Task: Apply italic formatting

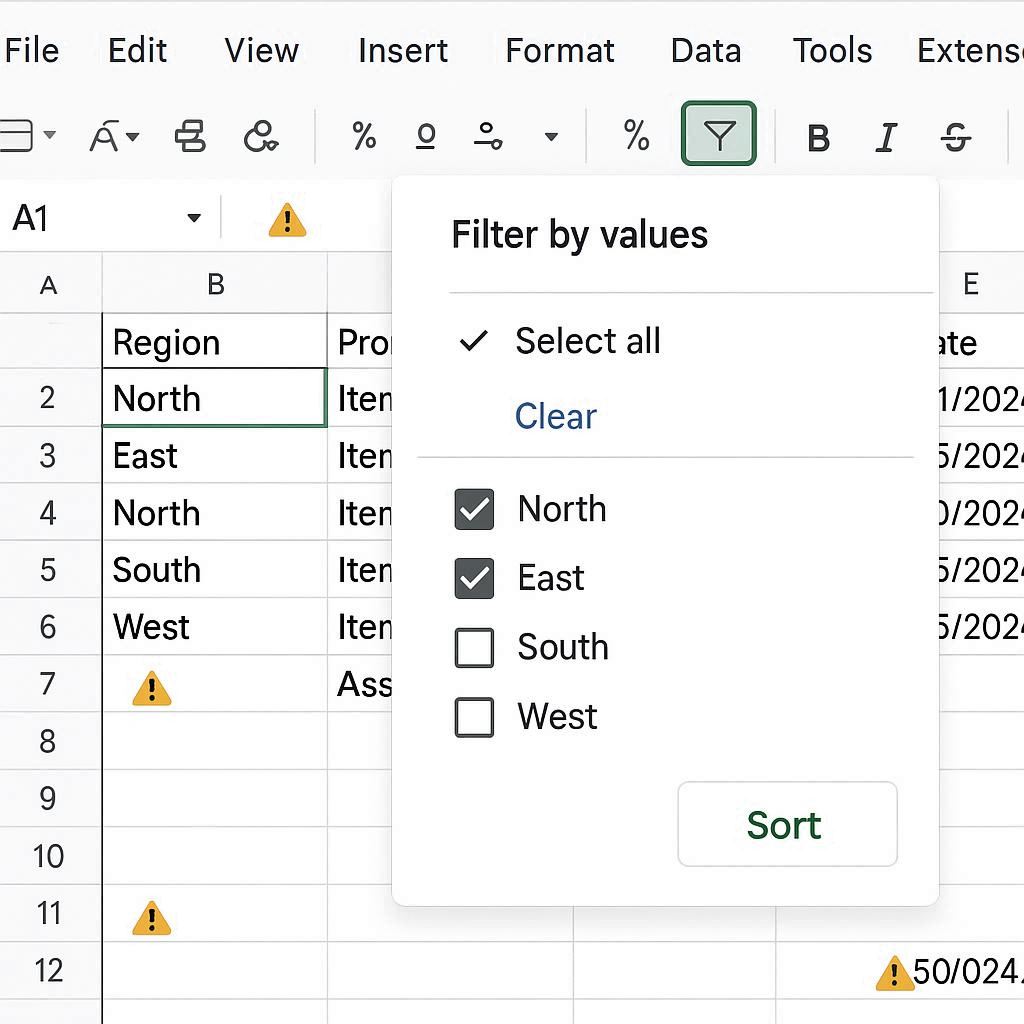Action: [x=886, y=138]
